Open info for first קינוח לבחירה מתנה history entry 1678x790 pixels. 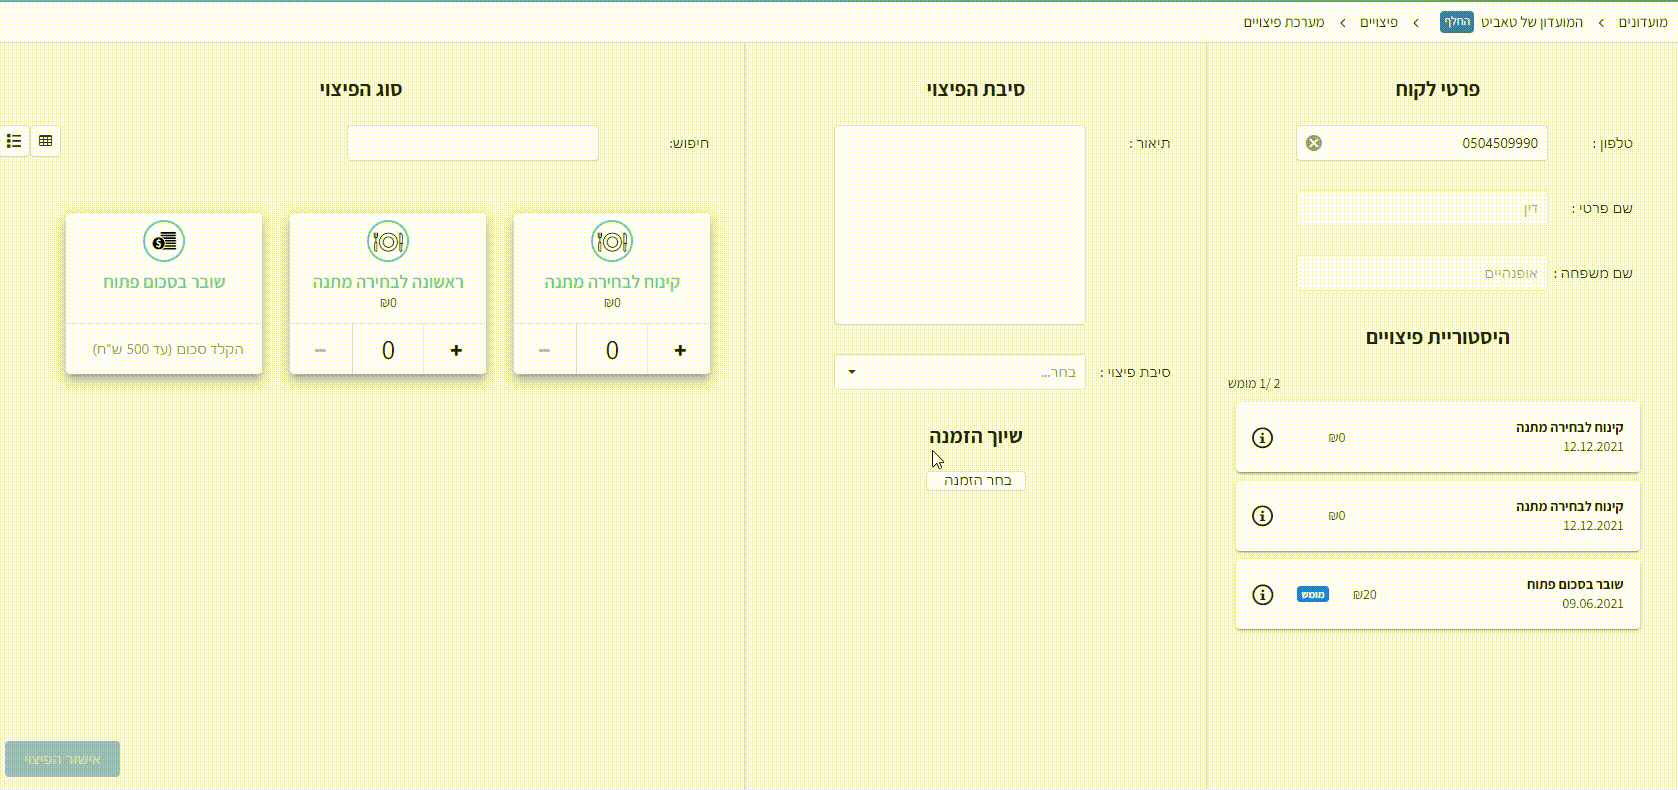[x=1263, y=438]
